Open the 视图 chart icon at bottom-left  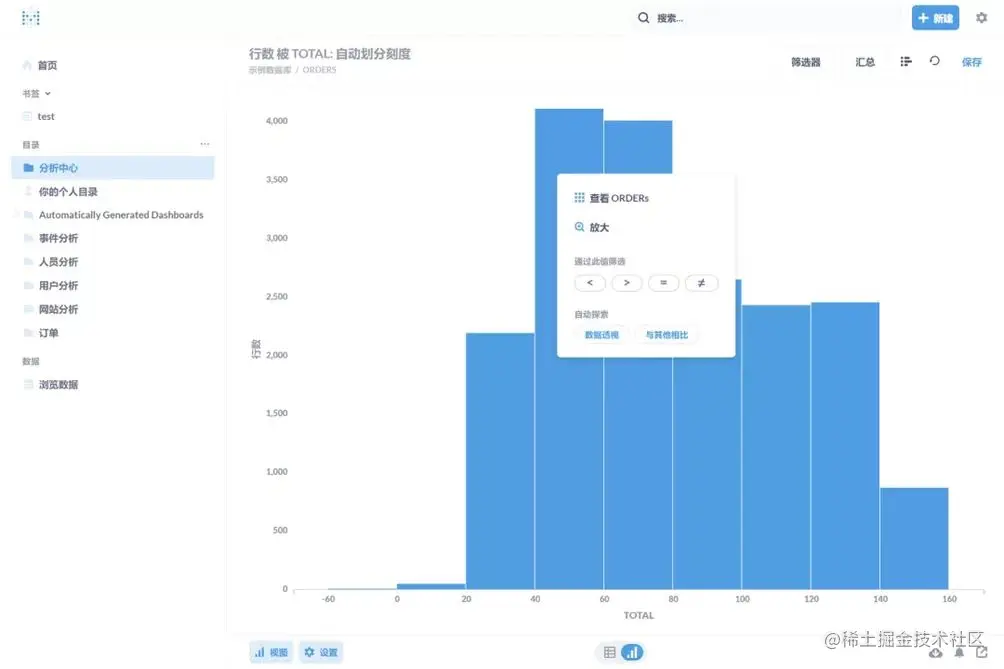point(269,650)
